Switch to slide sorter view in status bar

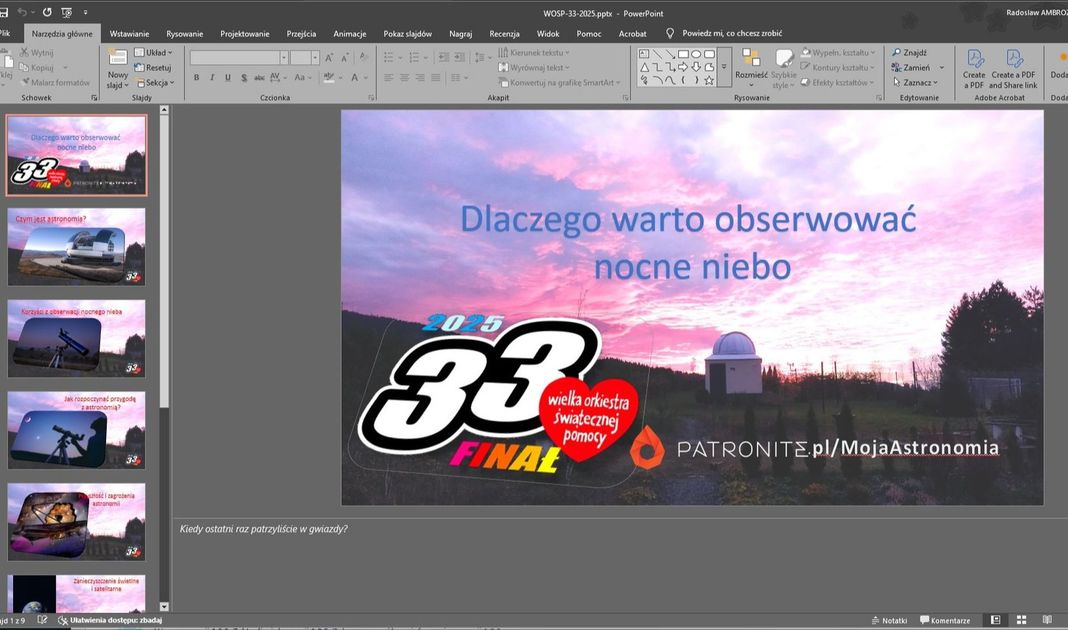pos(1021,620)
